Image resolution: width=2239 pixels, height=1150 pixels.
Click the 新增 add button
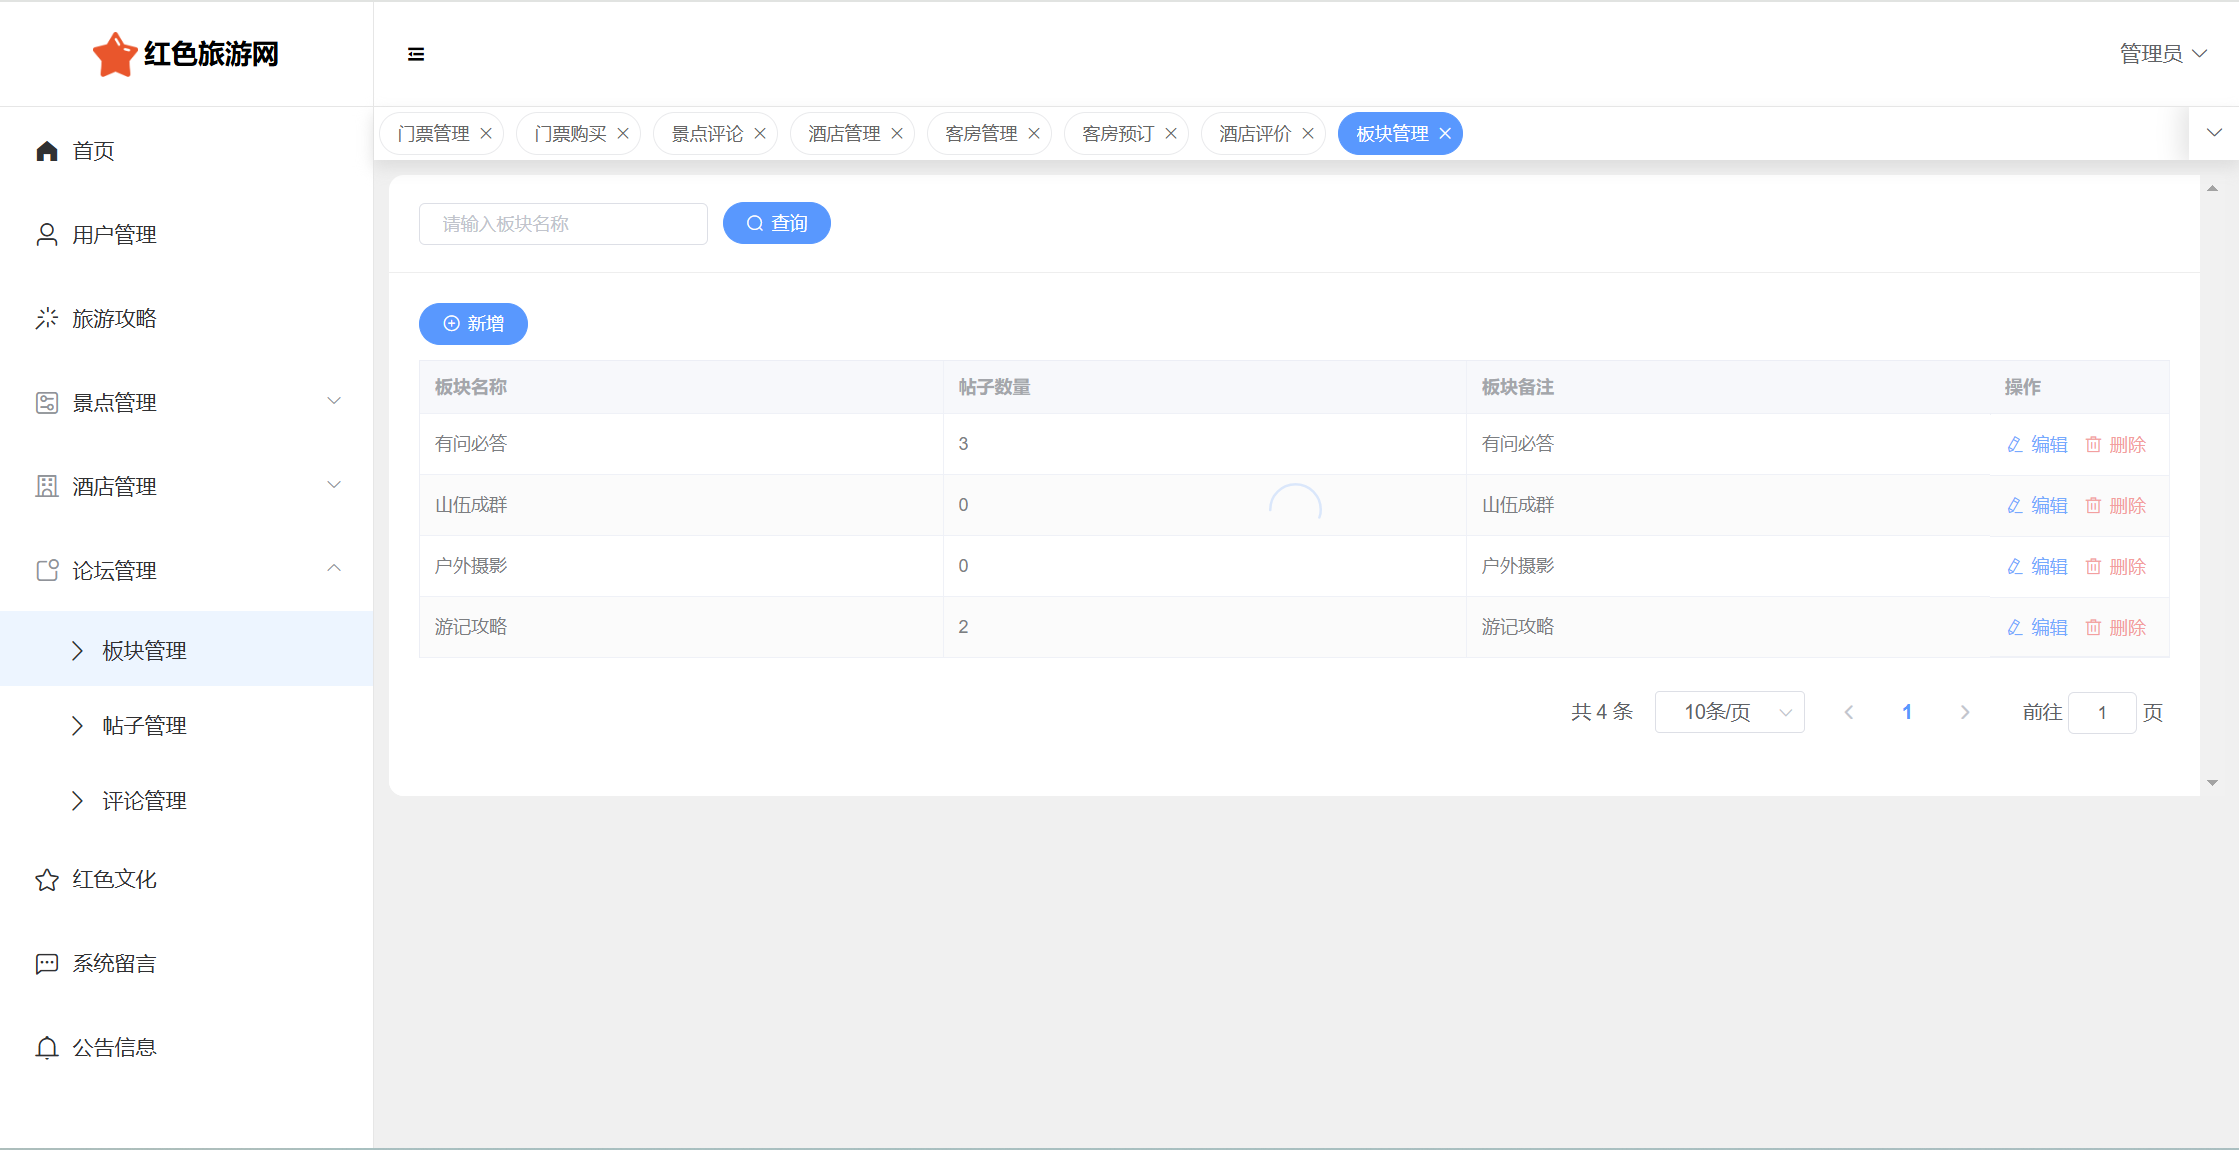pos(473,324)
